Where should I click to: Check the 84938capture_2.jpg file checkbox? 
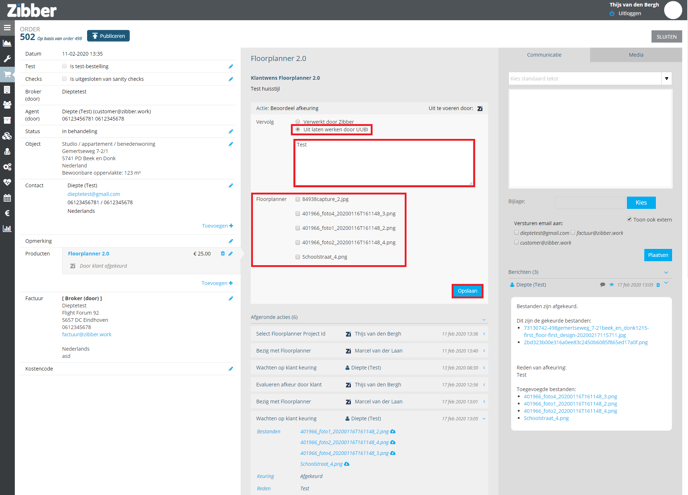point(297,199)
